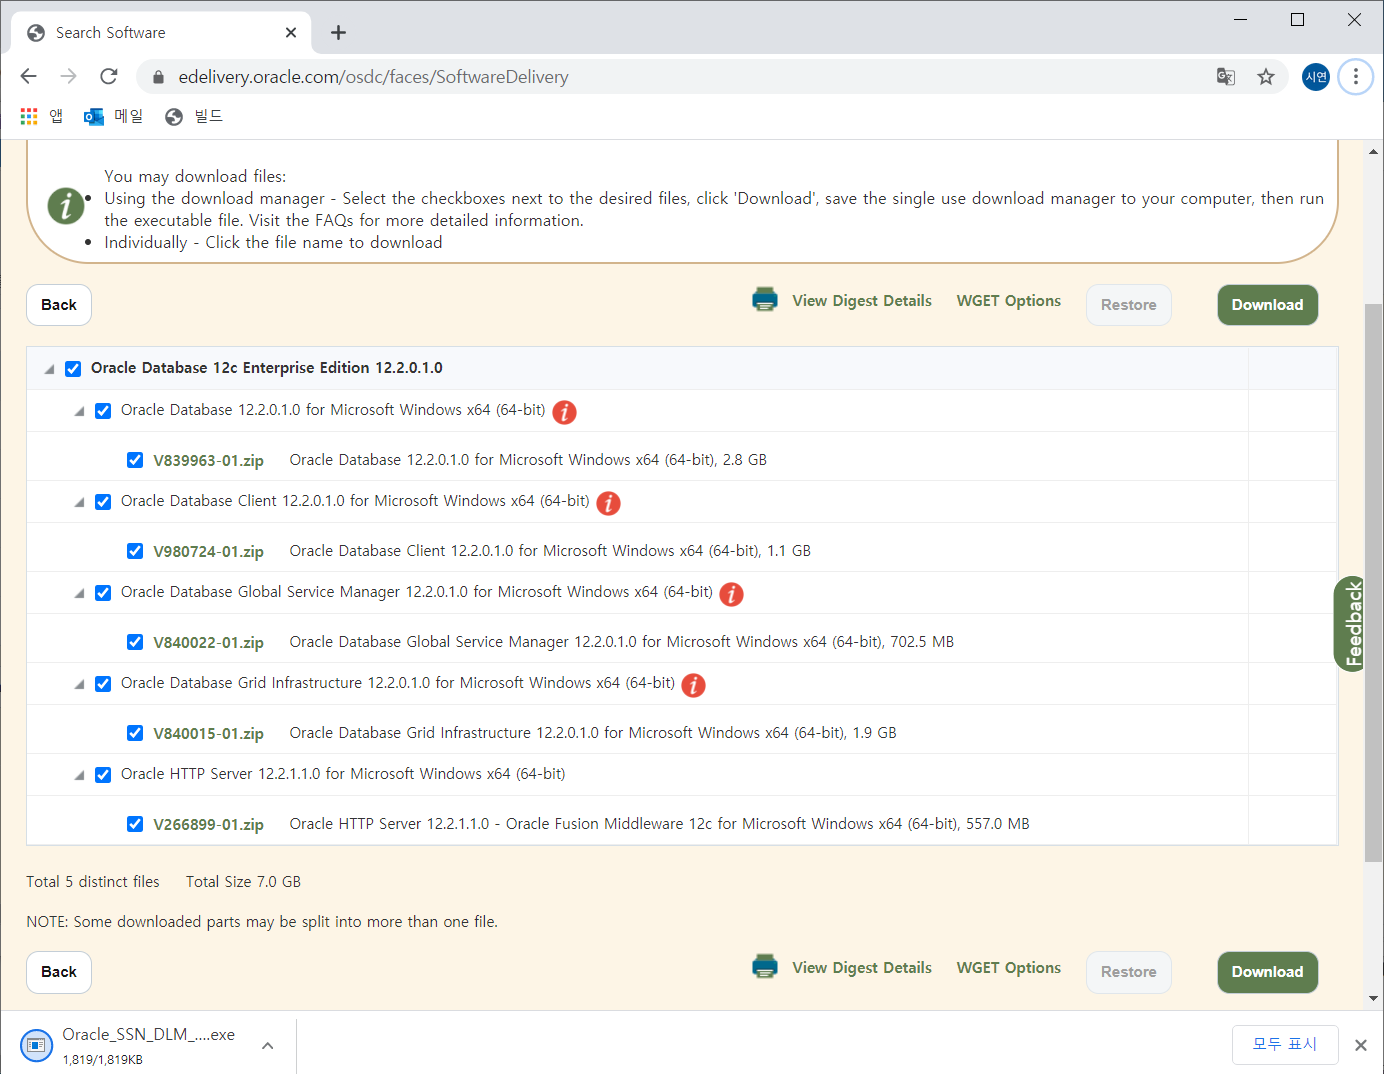The width and height of the screenshot is (1384, 1074).
Task: Click the bottom Download button
Action: [1267, 972]
